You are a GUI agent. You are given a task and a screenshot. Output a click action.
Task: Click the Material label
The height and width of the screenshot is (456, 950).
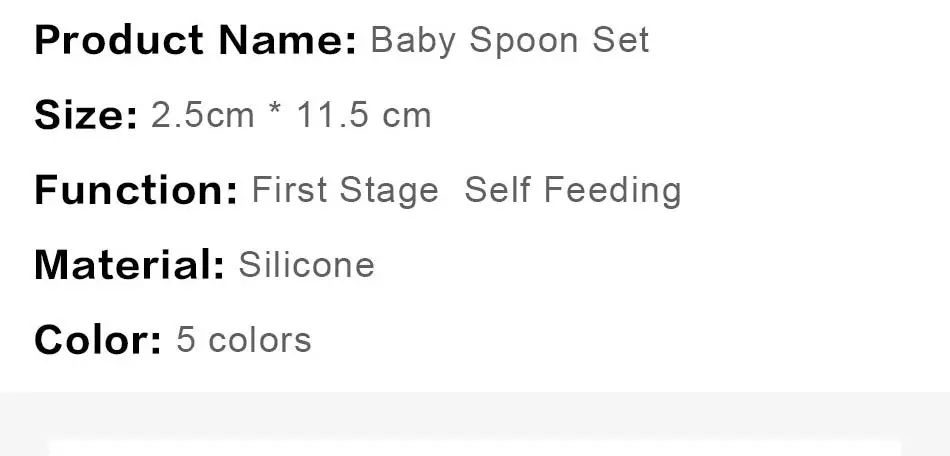click(x=129, y=265)
